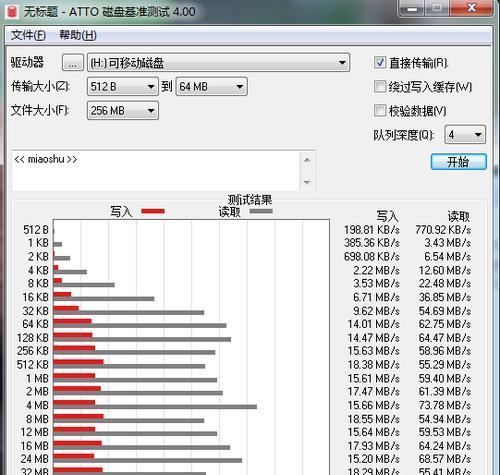This screenshot has height=475, width=500.
Task: Click the description box scroll down arrow
Action: 307,182
